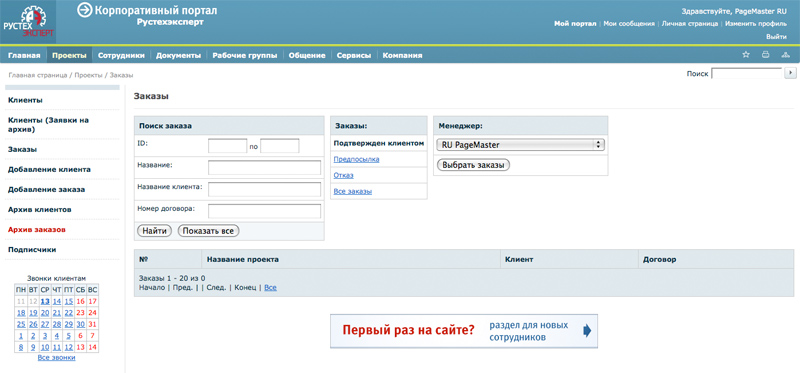
Task: Open the Документы menu item
Action: (x=179, y=56)
